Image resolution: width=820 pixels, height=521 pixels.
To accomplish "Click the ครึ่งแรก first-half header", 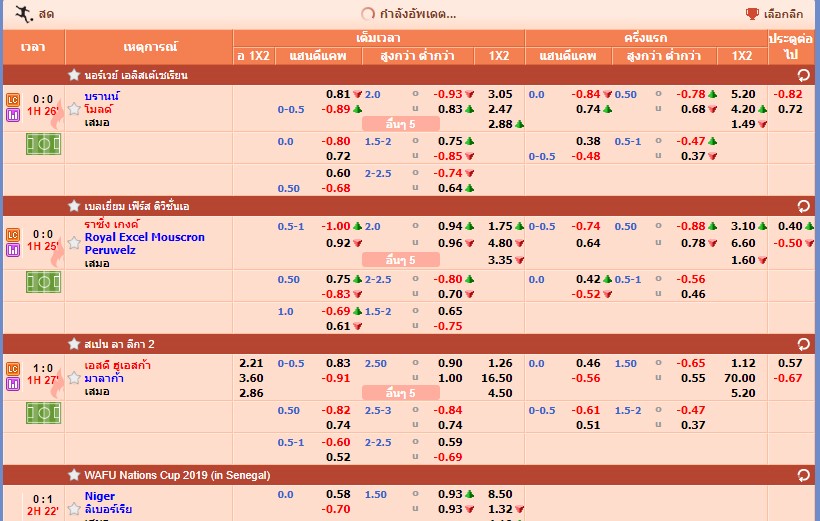I will tap(646, 38).
